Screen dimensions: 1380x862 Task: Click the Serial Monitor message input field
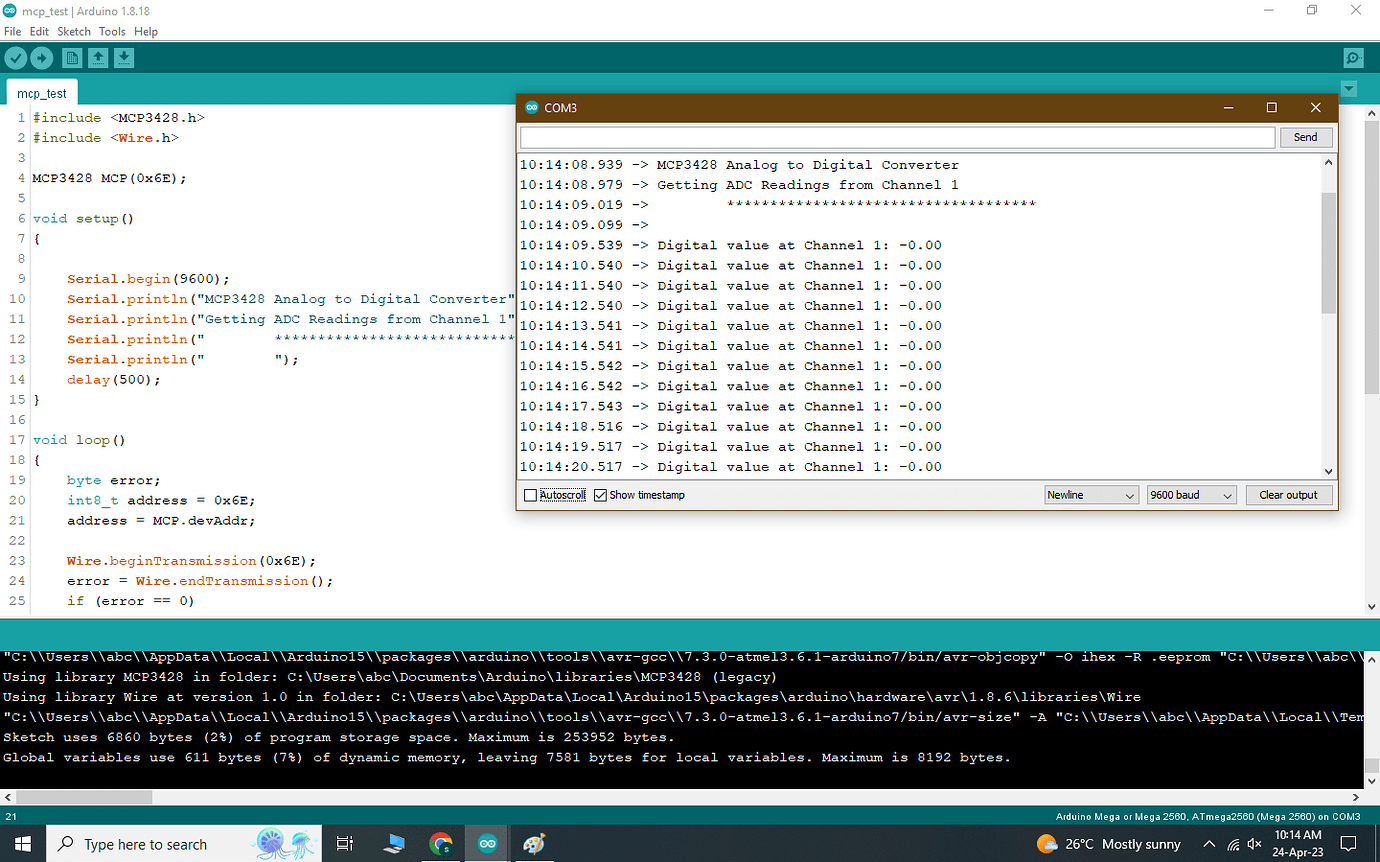tap(895, 137)
